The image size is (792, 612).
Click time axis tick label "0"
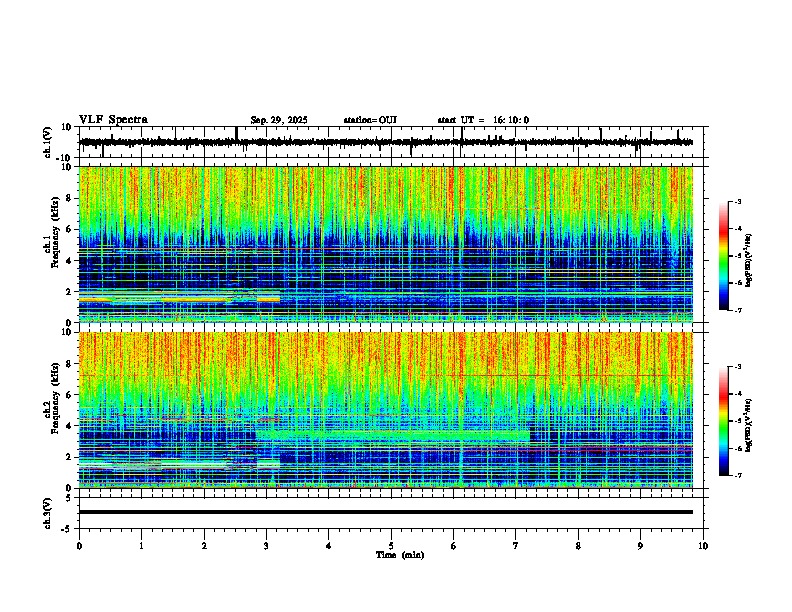79,546
